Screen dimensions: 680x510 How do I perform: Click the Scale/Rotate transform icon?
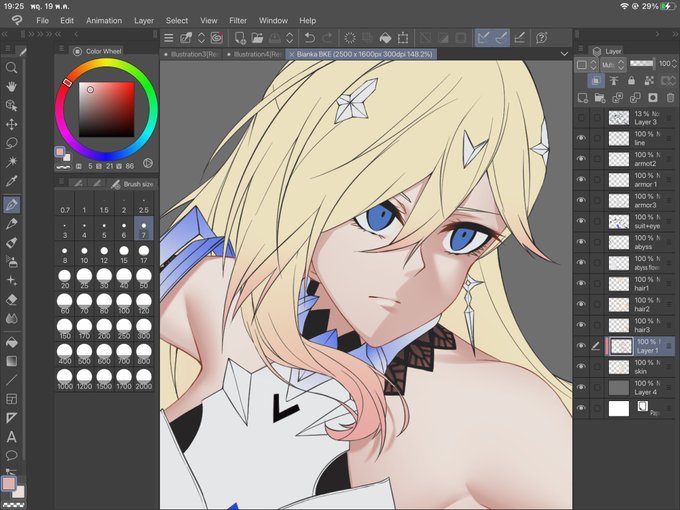click(x=403, y=38)
